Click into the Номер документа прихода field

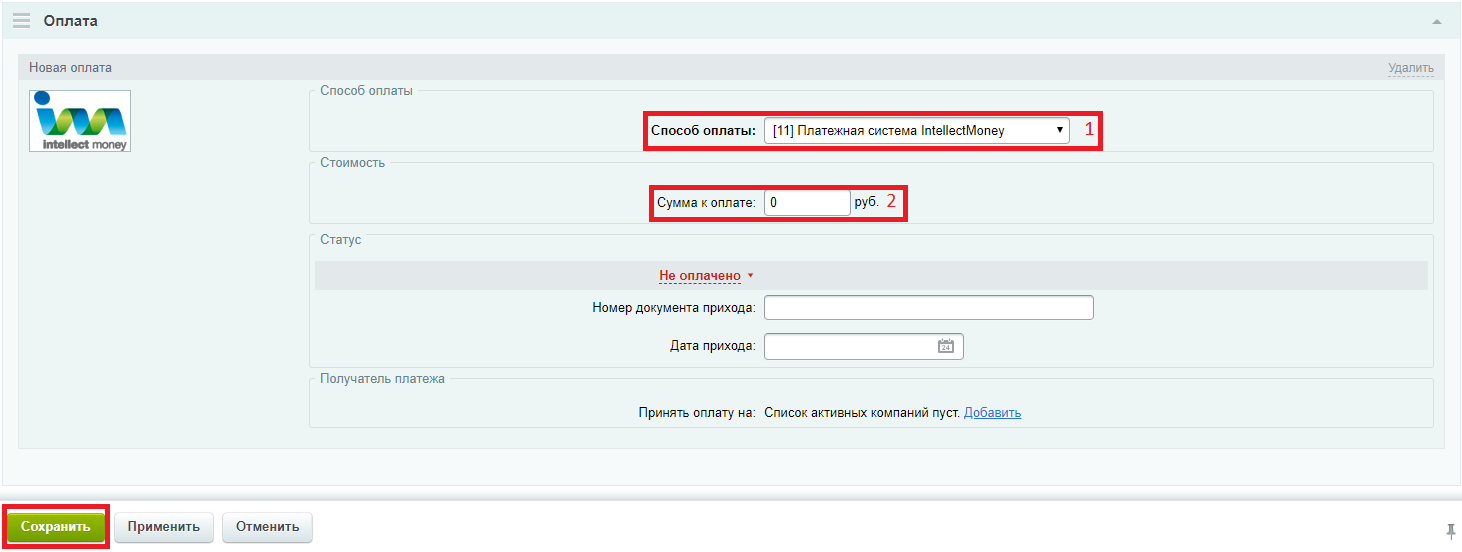928,307
